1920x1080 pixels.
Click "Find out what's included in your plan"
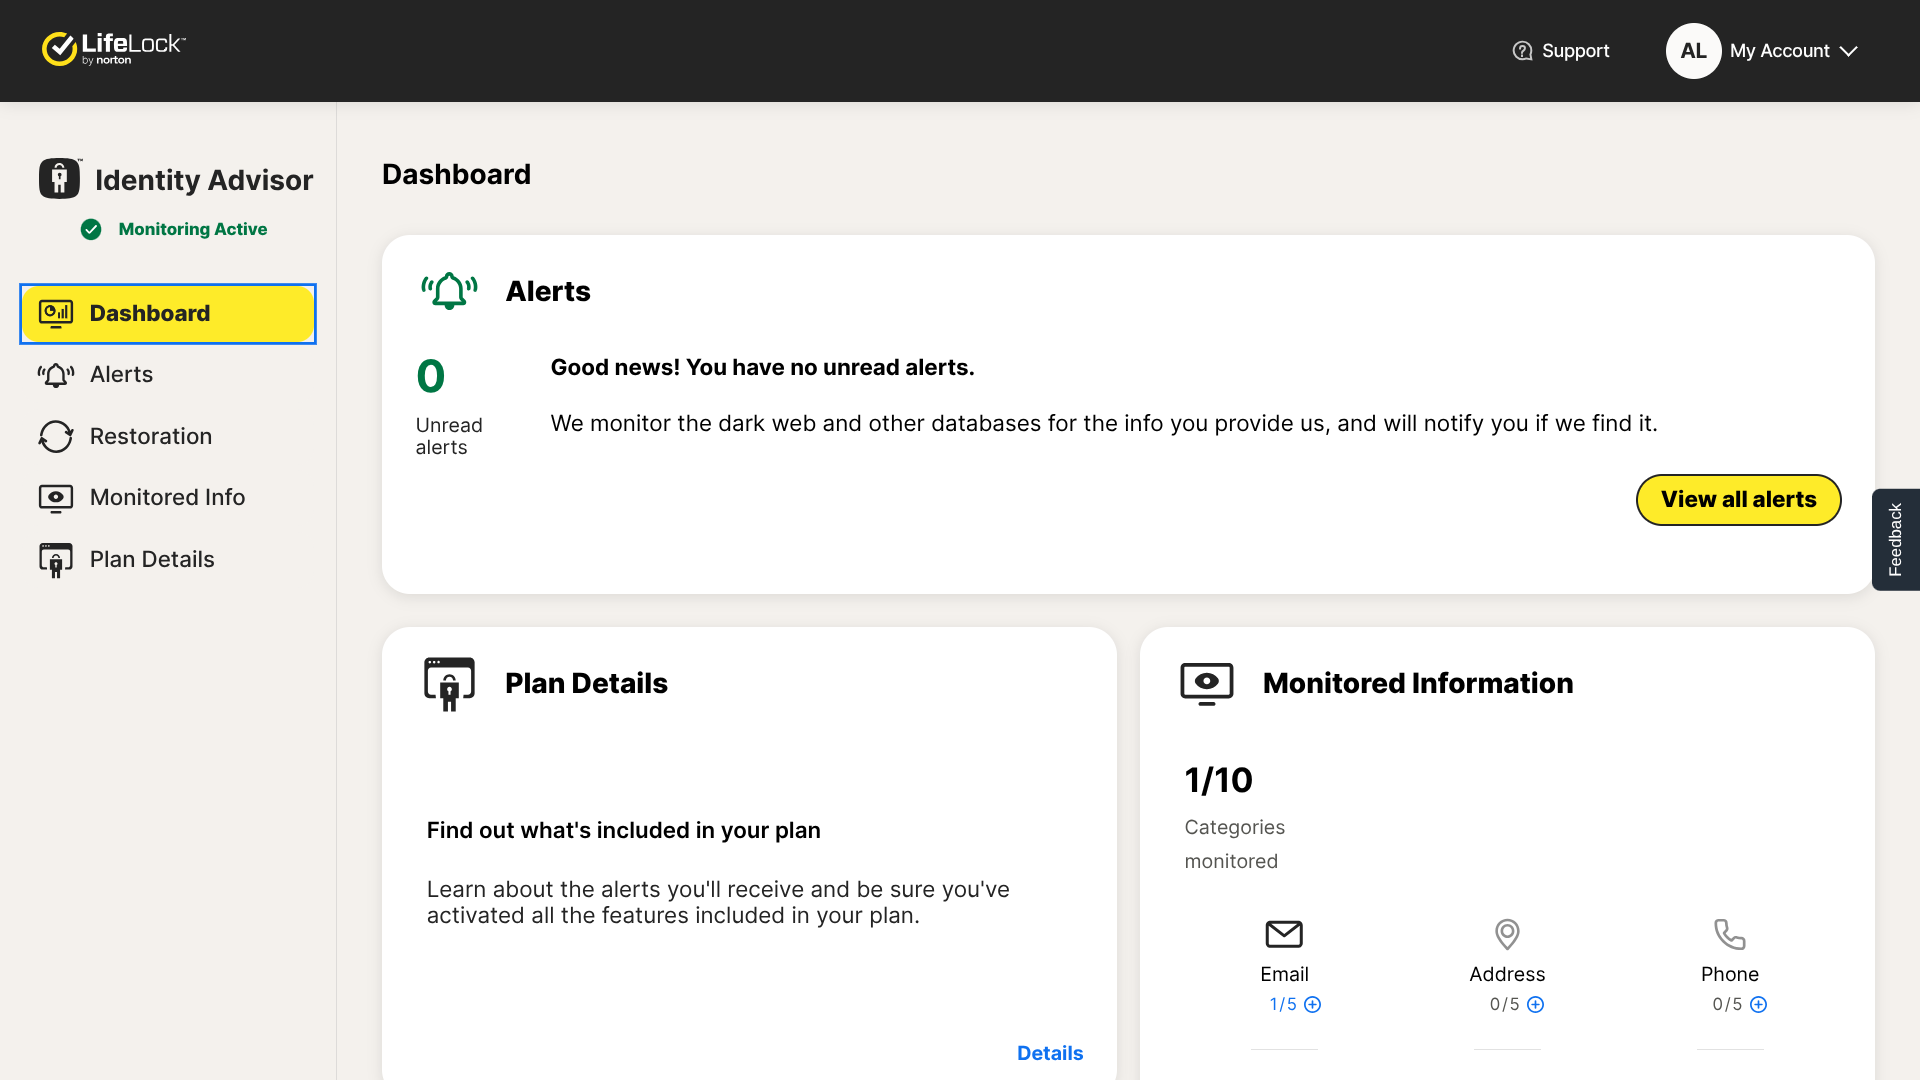tap(623, 831)
